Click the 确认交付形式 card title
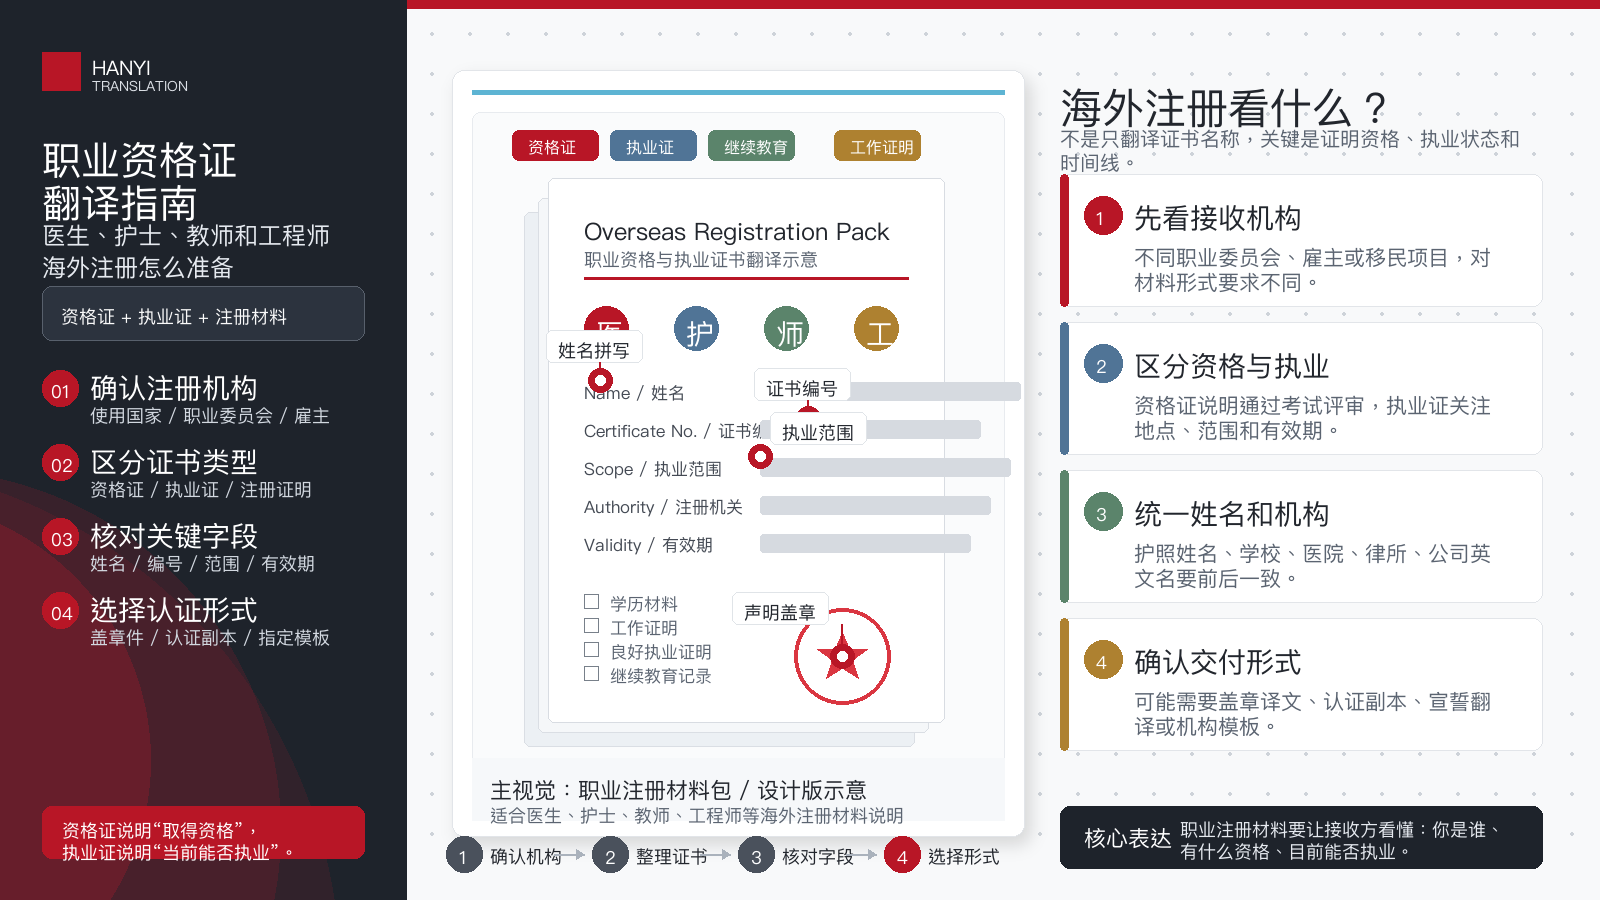Screen dimensions: 1600x900 1217,662
